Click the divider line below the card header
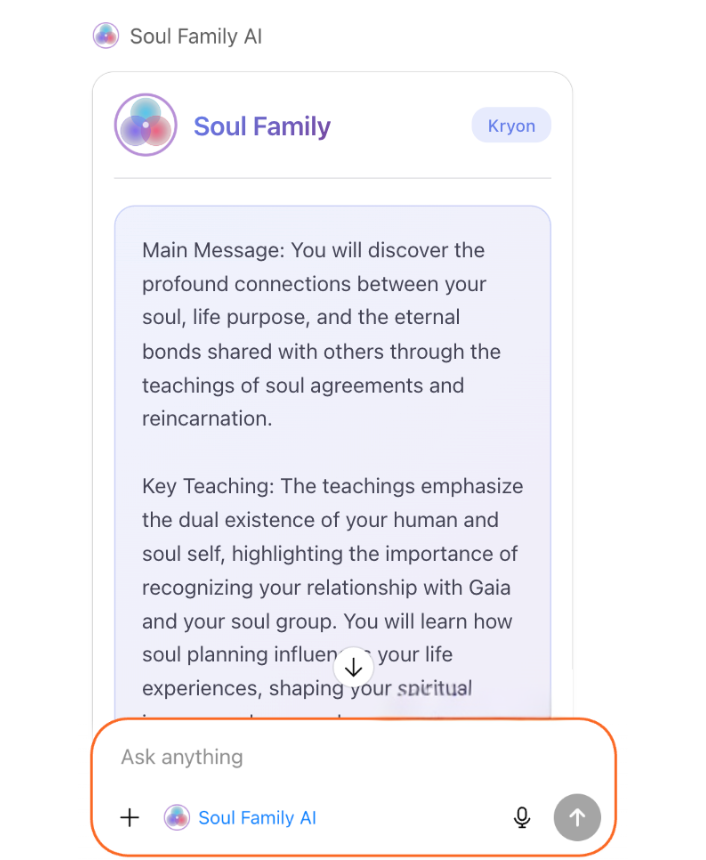Image resolution: width=706 pixels, height=860 pixels. [332, 178]
